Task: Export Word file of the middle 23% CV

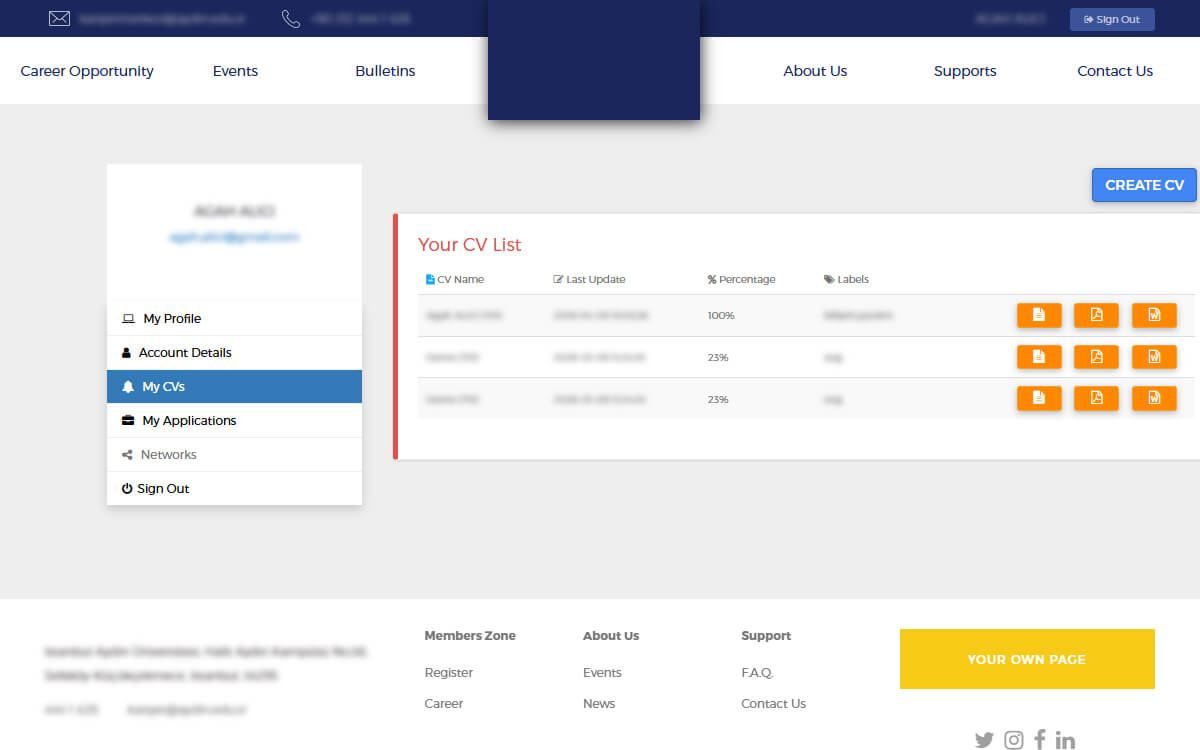Action: pos(1154,357)
